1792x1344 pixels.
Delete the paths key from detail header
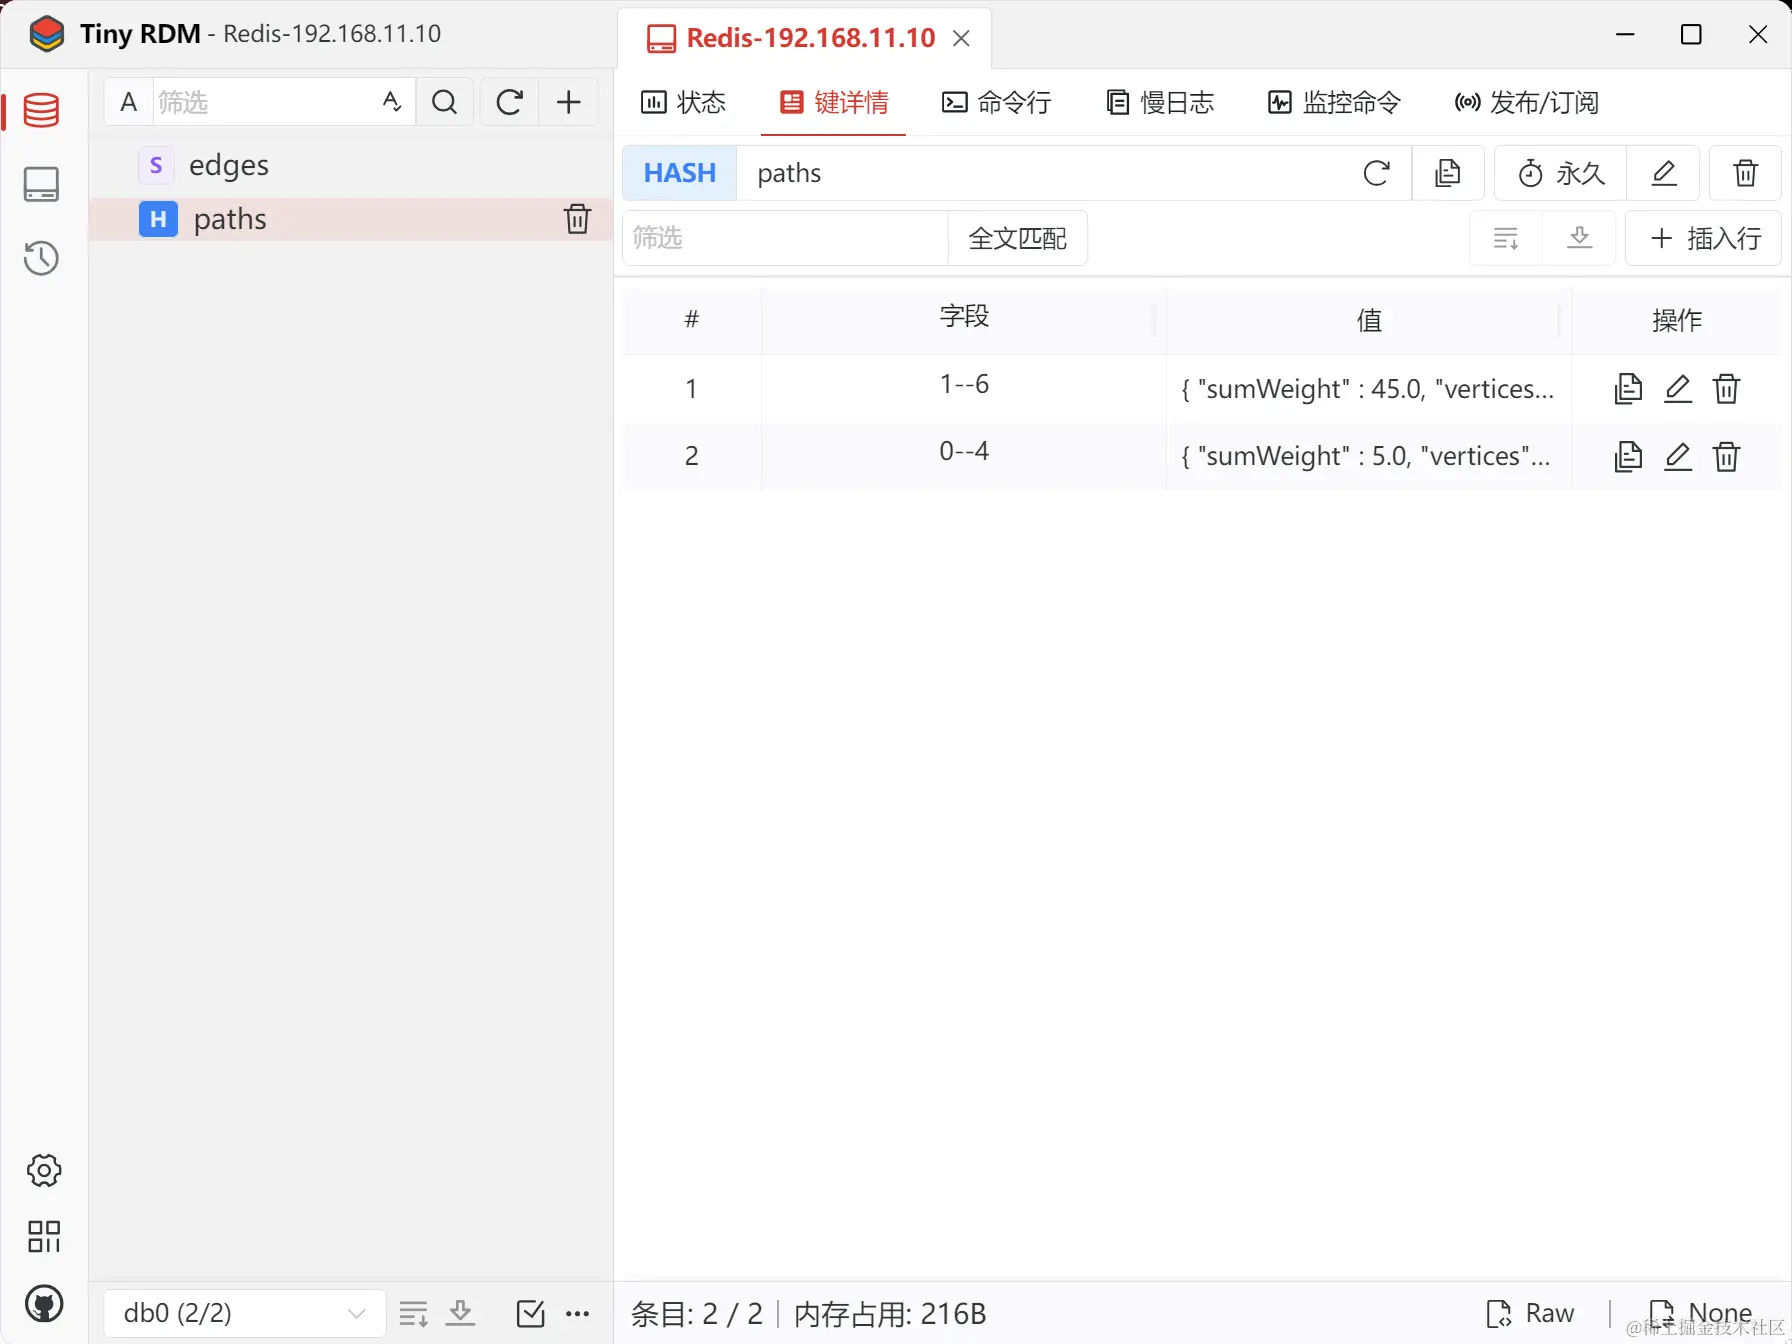1745,173
